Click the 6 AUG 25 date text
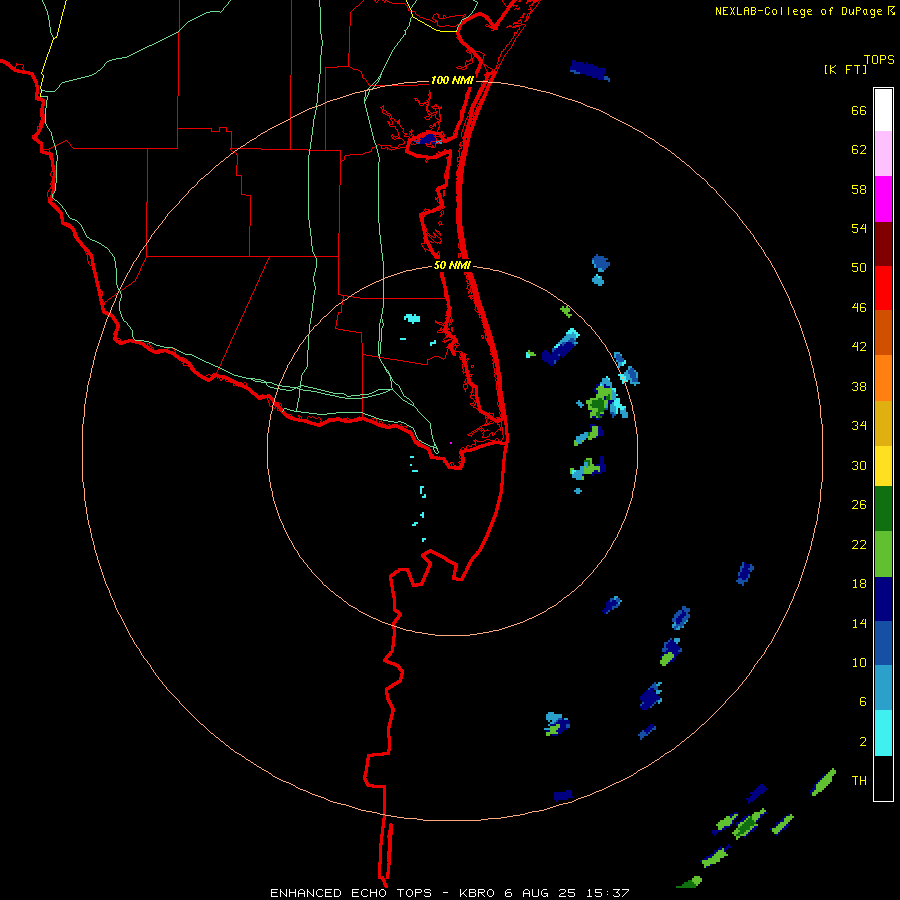900x900 pixels. pyautogui.click(x=542, y=893)
